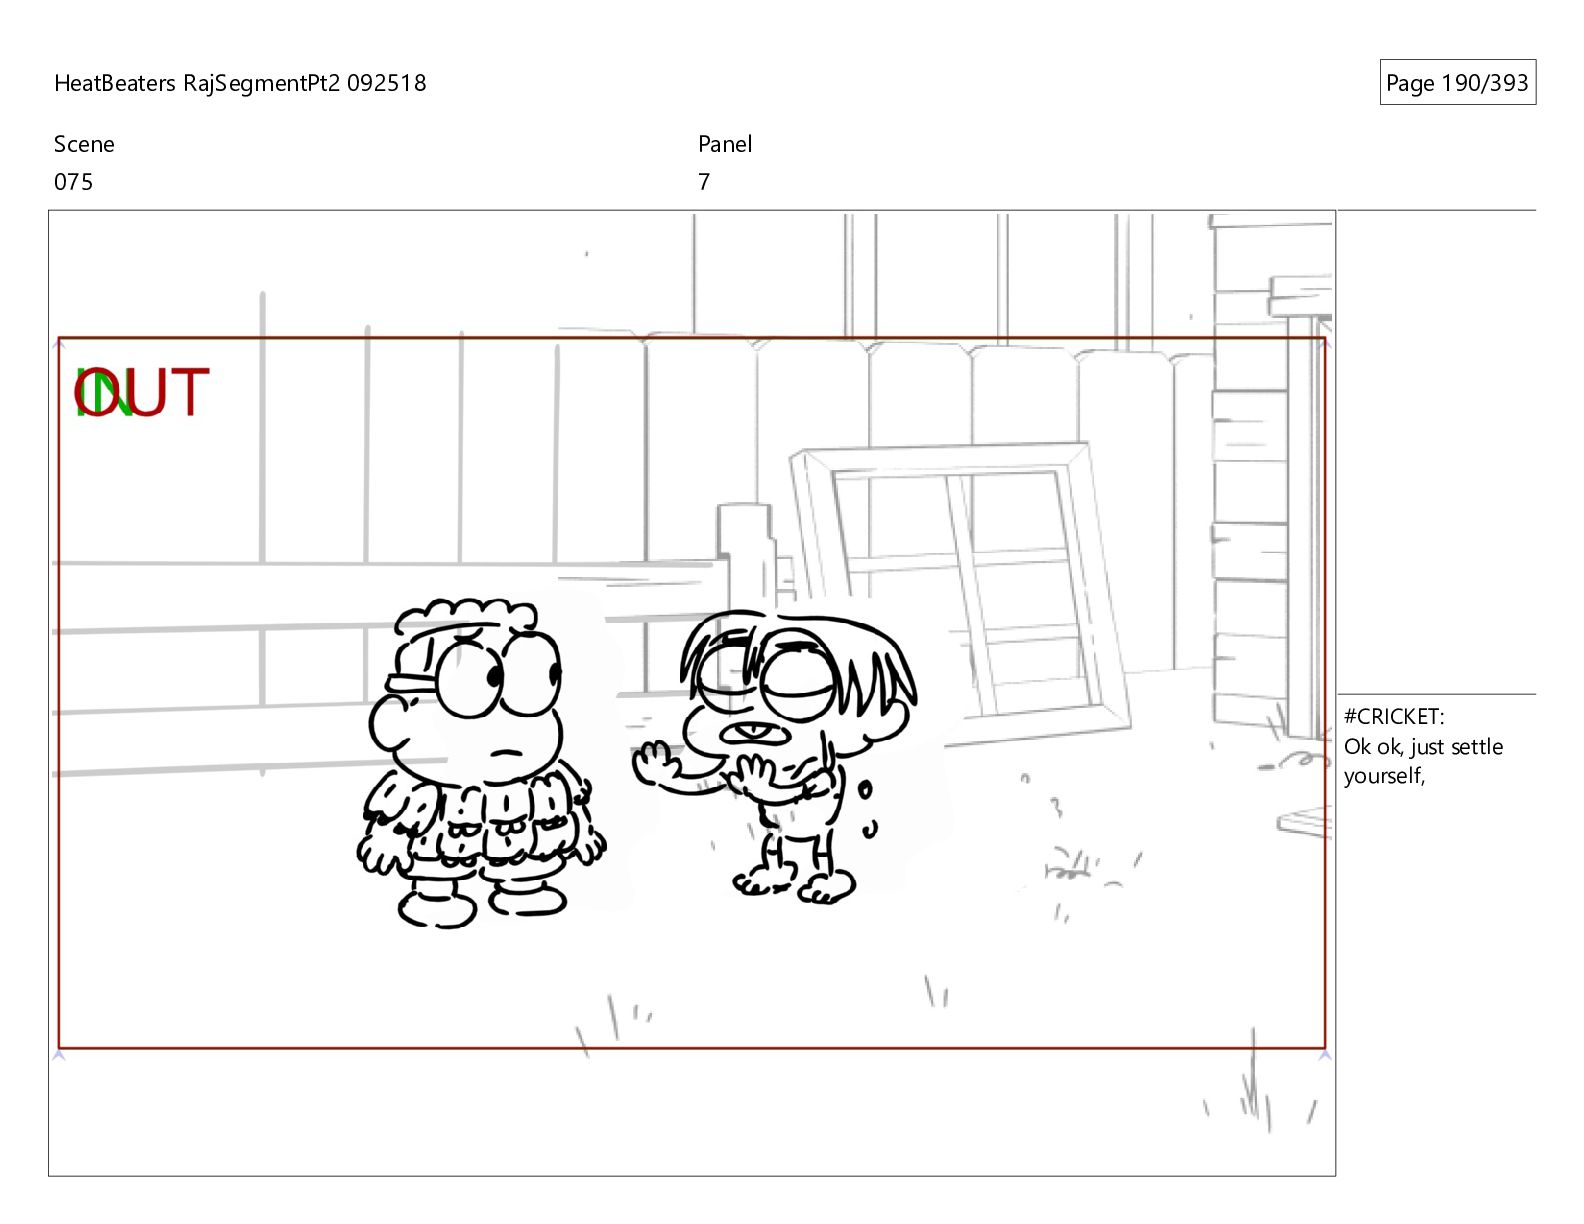Click the panel number '7'
The height and width of the screenshot is (1224, 1584).
pos(704,182)
